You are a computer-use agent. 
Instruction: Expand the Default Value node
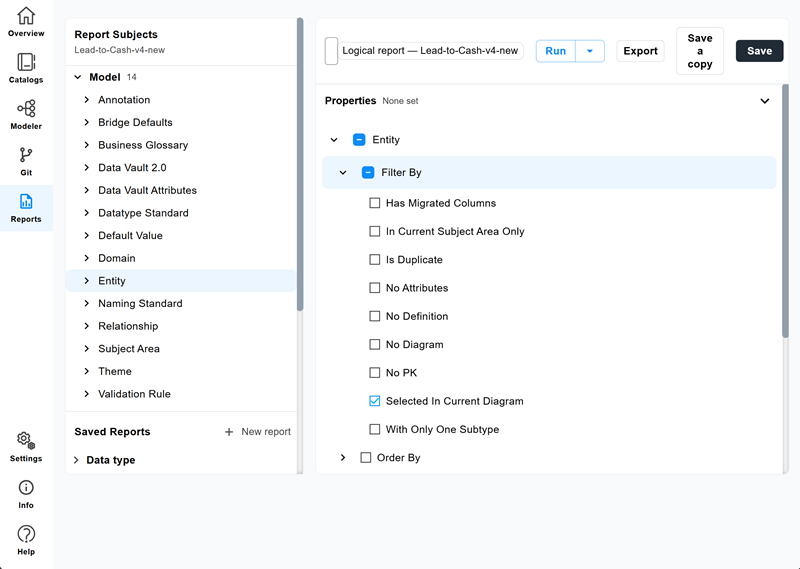coord(87,235)
